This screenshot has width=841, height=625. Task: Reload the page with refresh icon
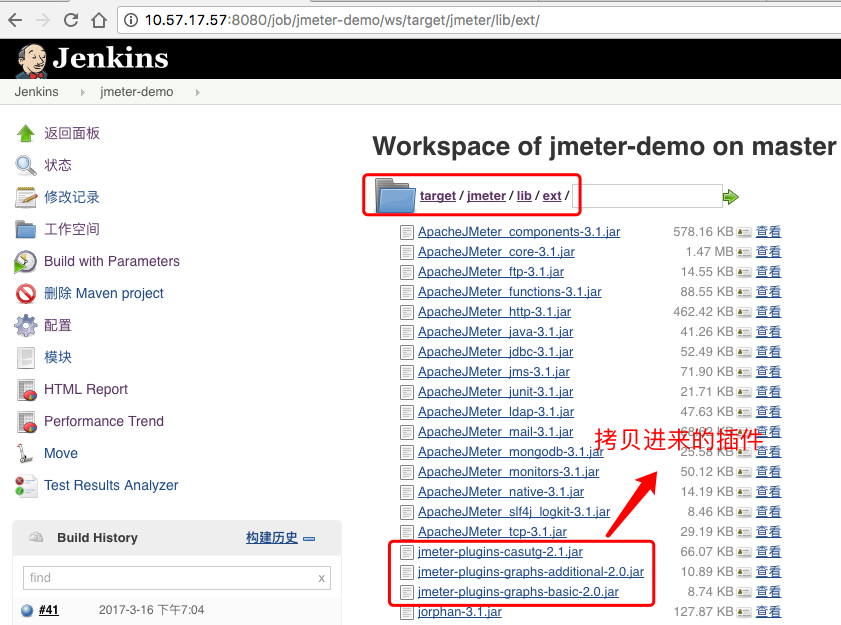[71, 20]
